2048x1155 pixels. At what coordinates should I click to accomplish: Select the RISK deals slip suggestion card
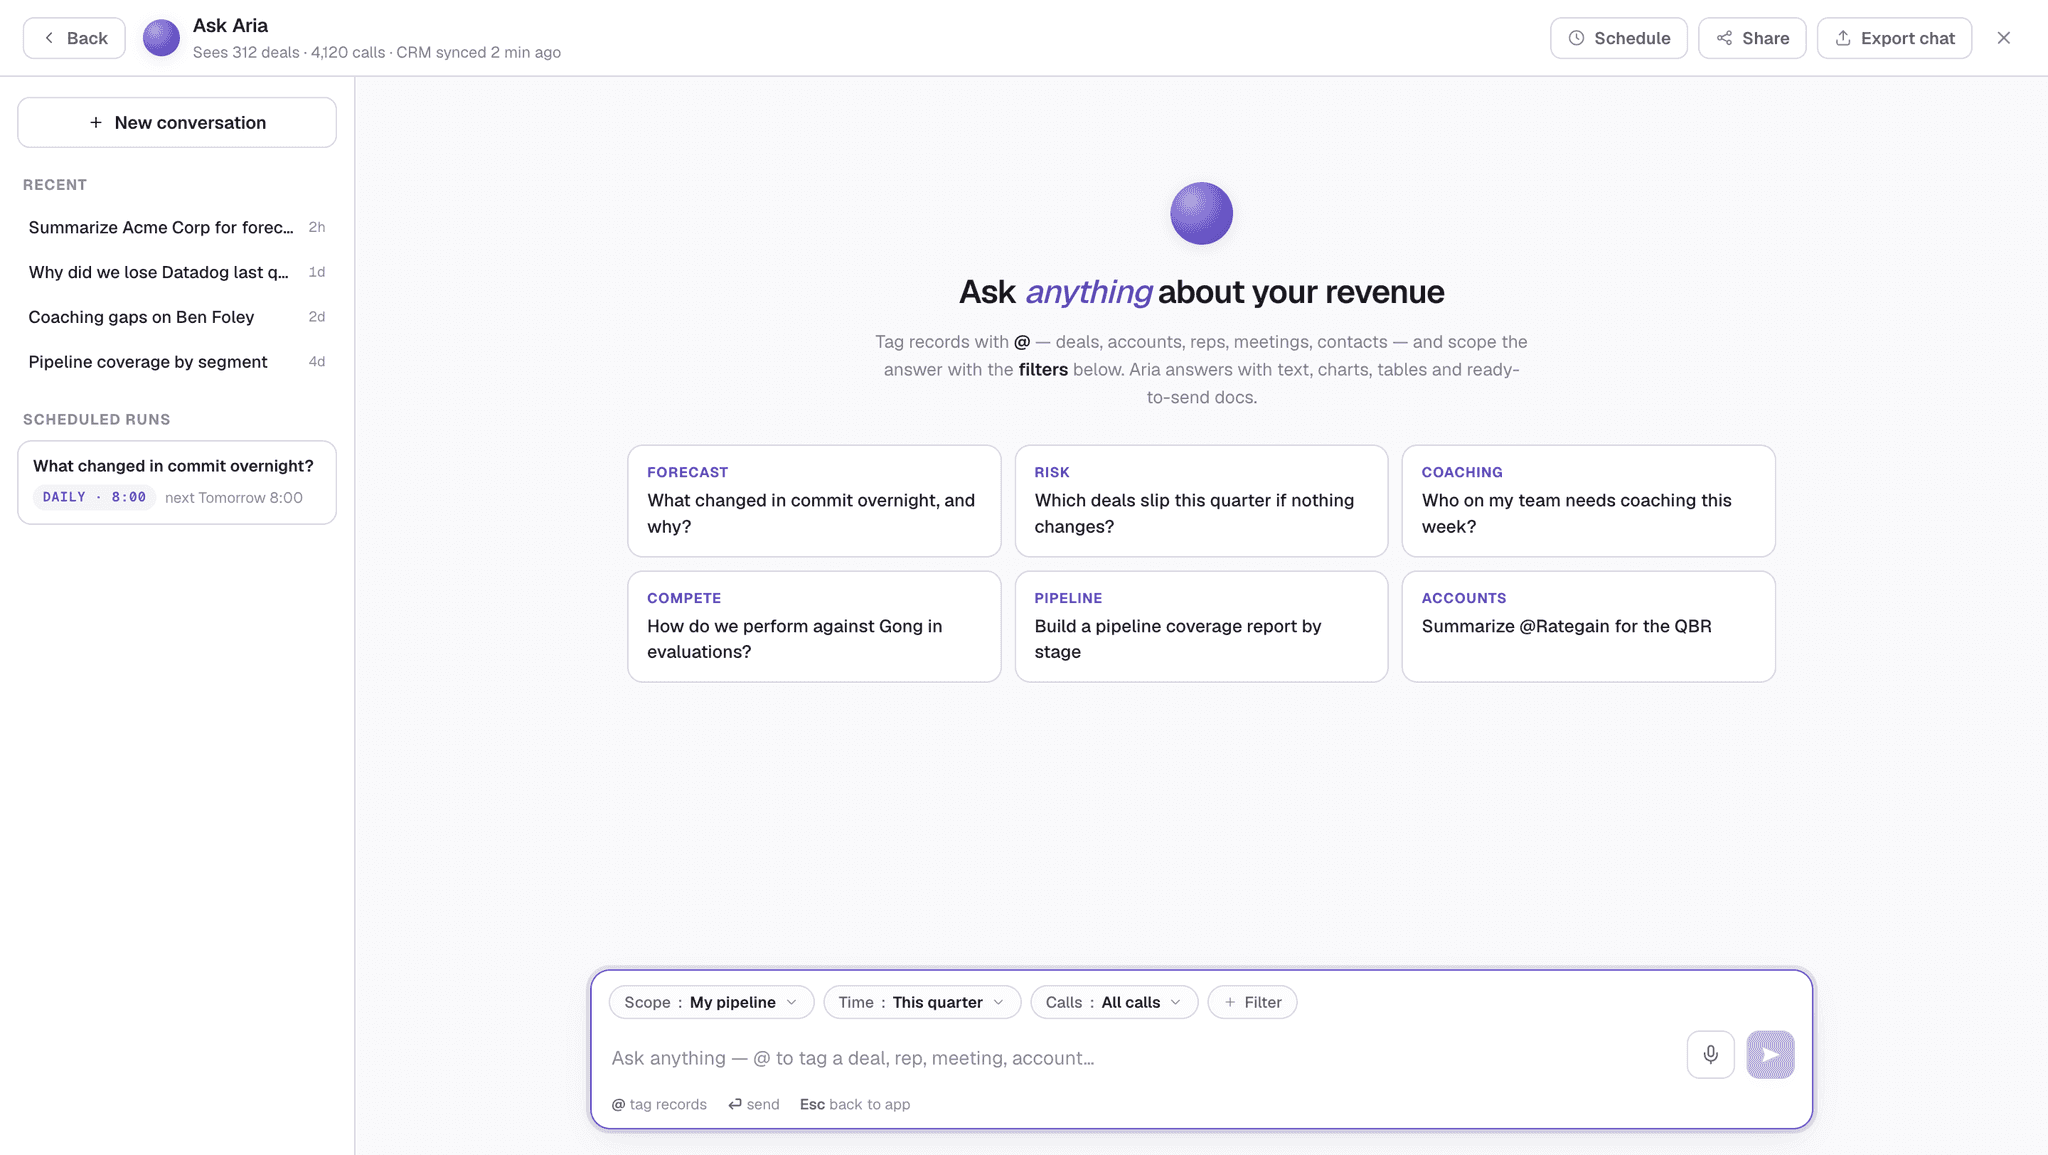(x=1201, y=501)
